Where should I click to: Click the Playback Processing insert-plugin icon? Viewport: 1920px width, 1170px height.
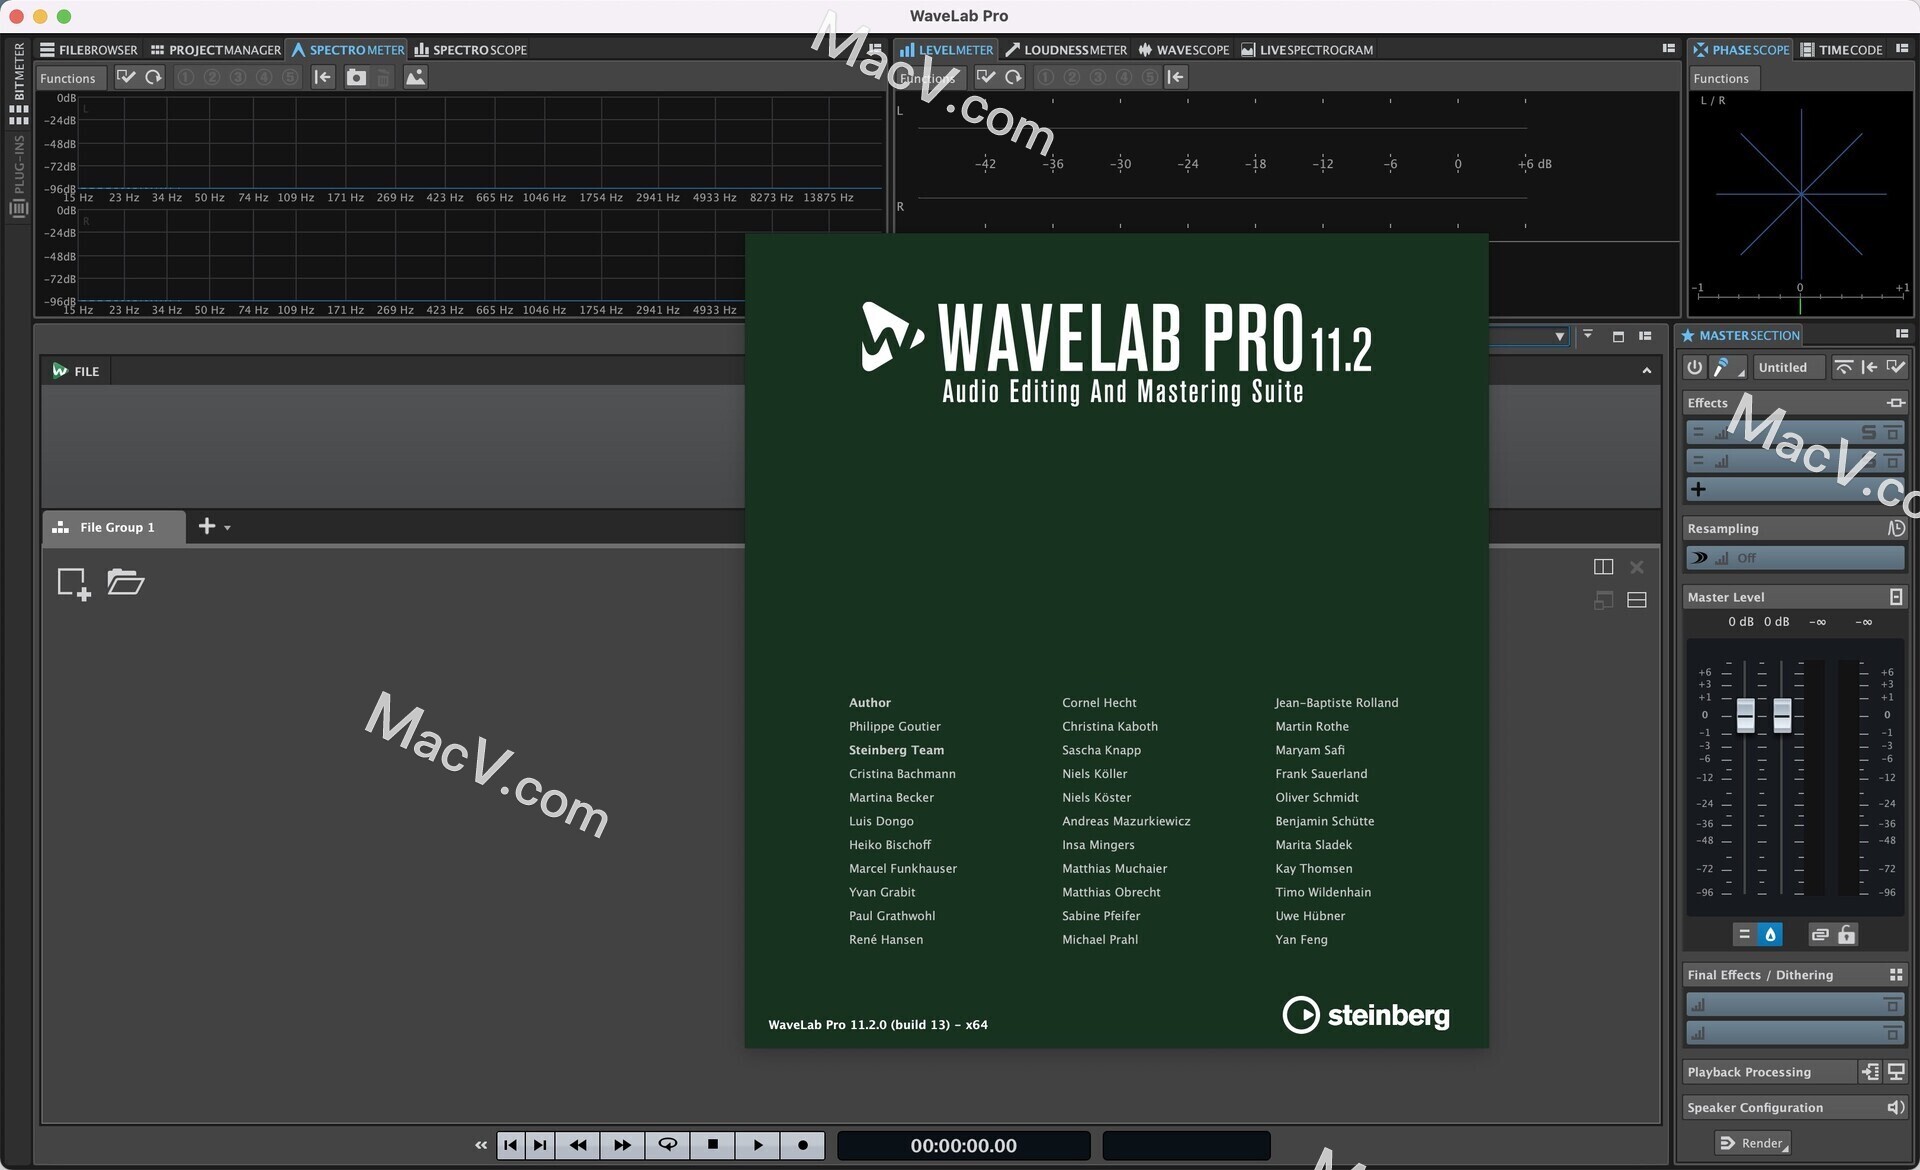[x=1870, y=1071]
